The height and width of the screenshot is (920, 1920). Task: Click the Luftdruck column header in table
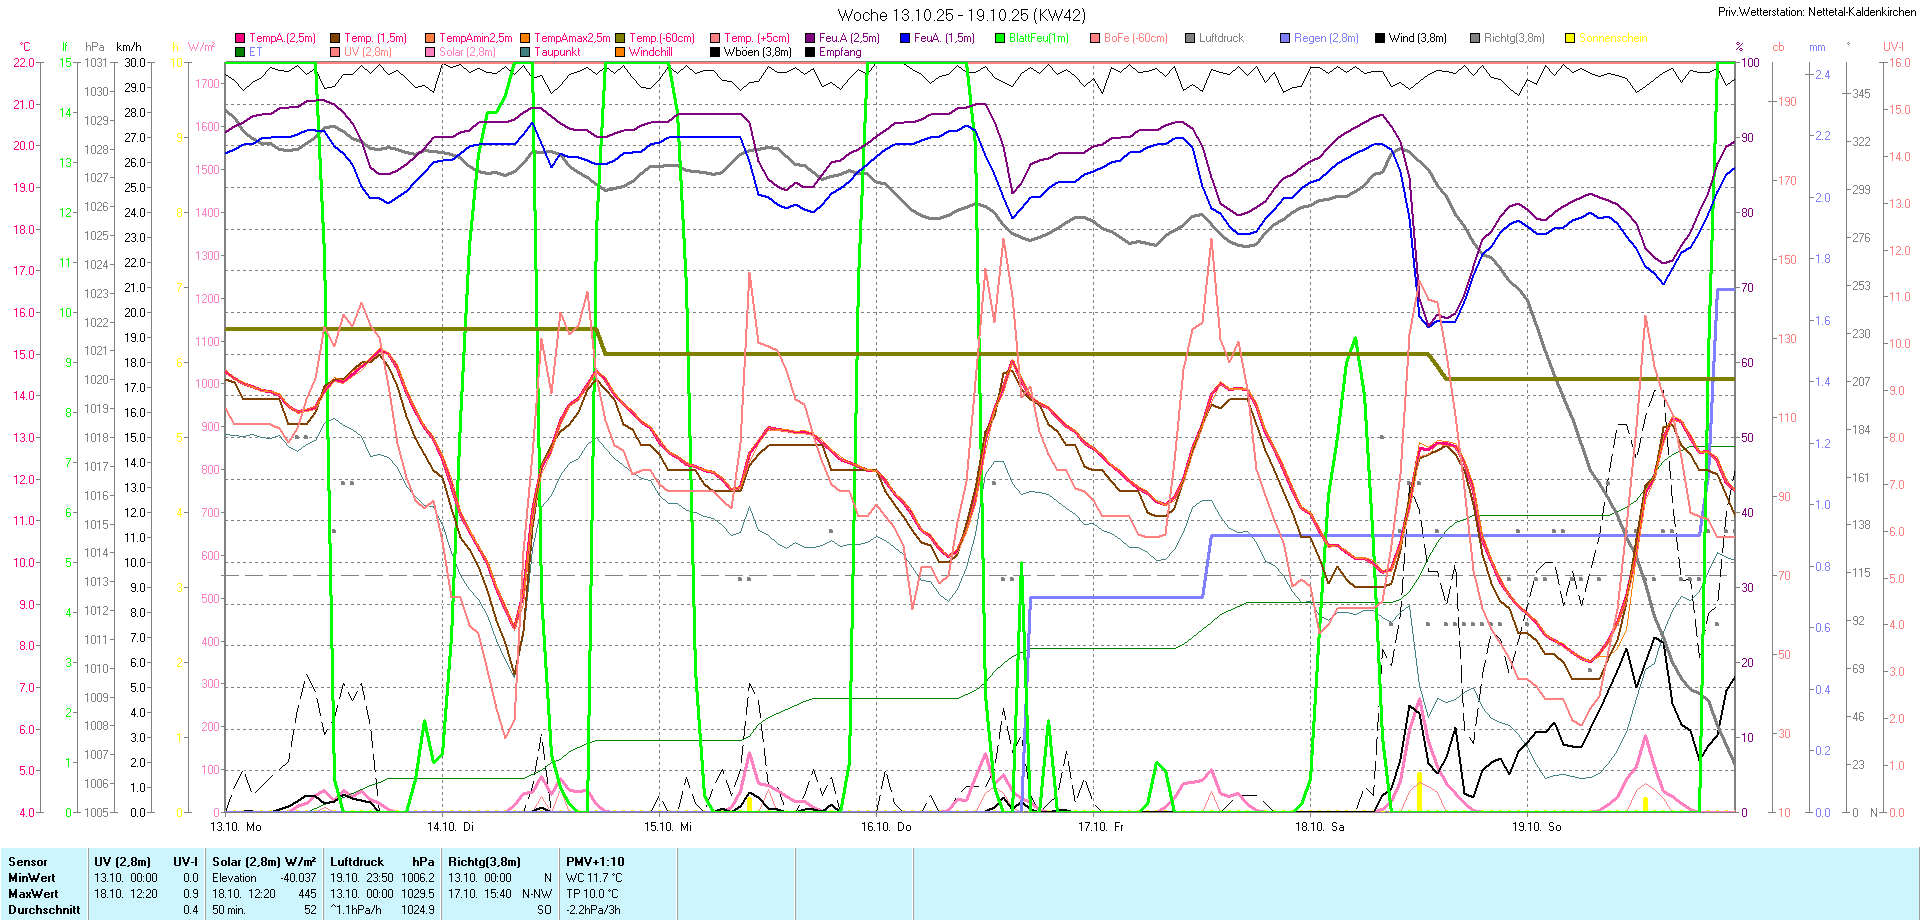tap(357, 862)
